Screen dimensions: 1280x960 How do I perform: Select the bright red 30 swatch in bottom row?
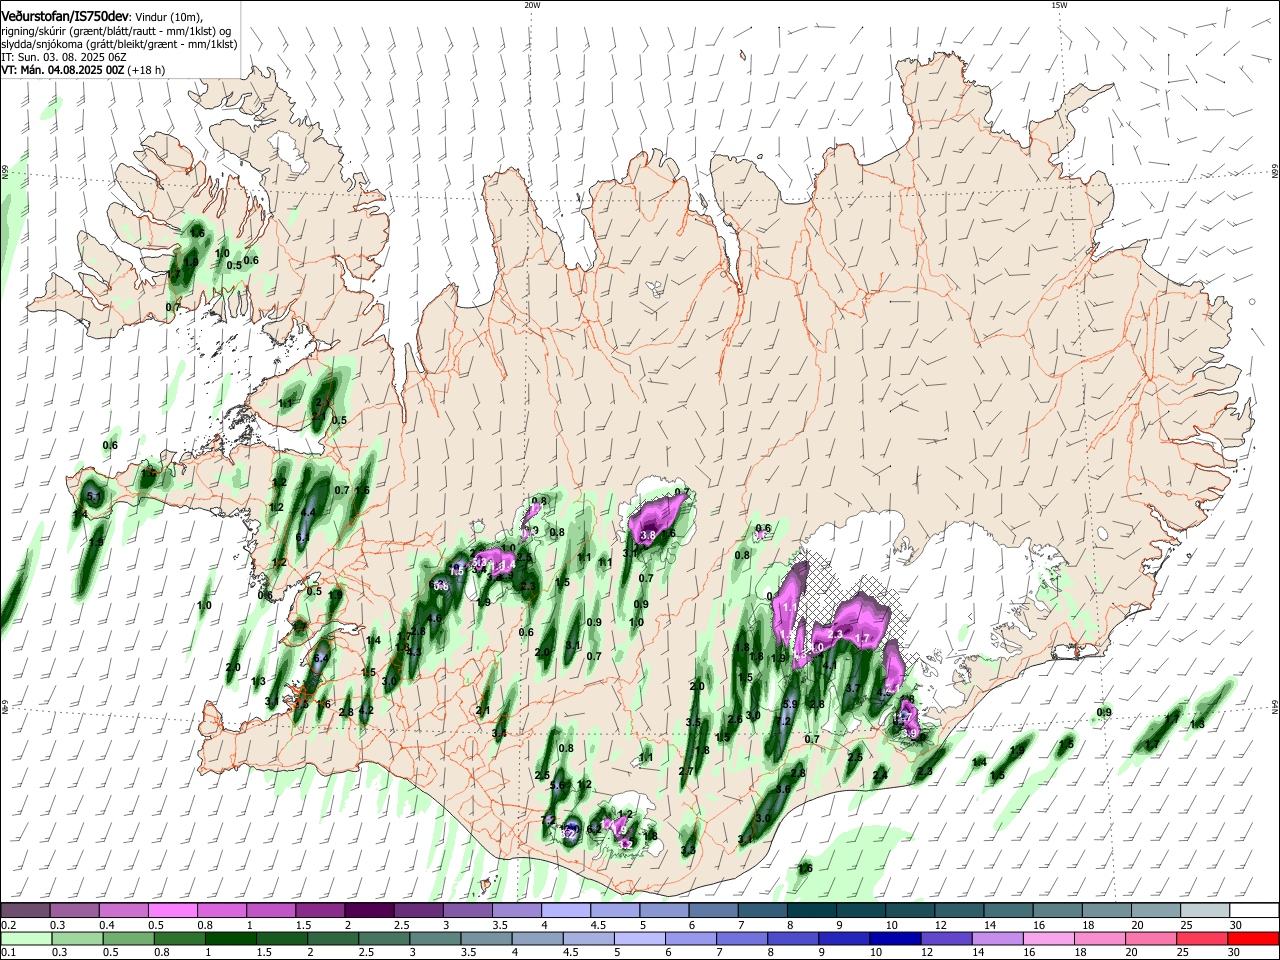tap(1252, 938)
